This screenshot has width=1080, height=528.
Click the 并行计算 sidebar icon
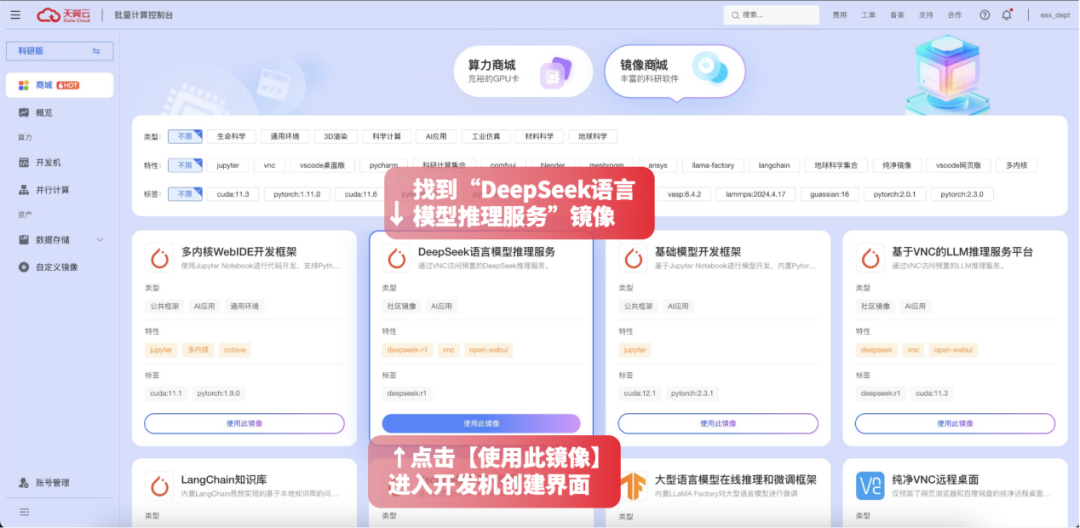tap(23, 189)
